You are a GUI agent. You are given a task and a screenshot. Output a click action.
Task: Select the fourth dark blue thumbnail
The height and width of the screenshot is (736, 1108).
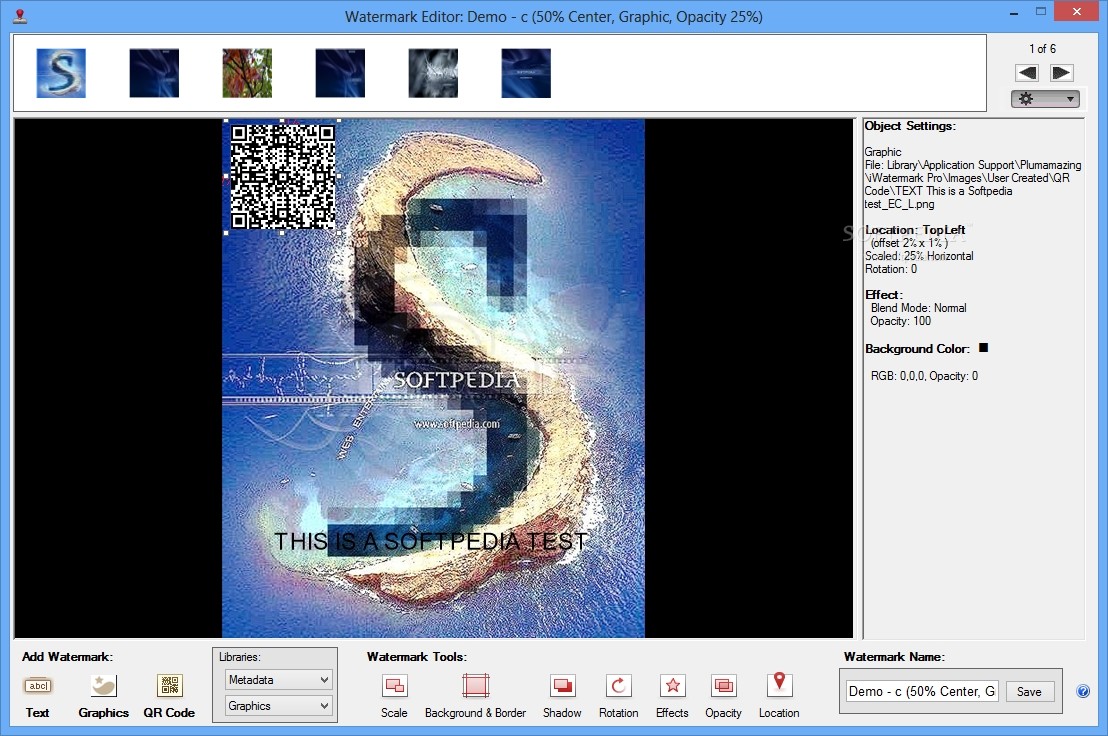coord(340,73)
